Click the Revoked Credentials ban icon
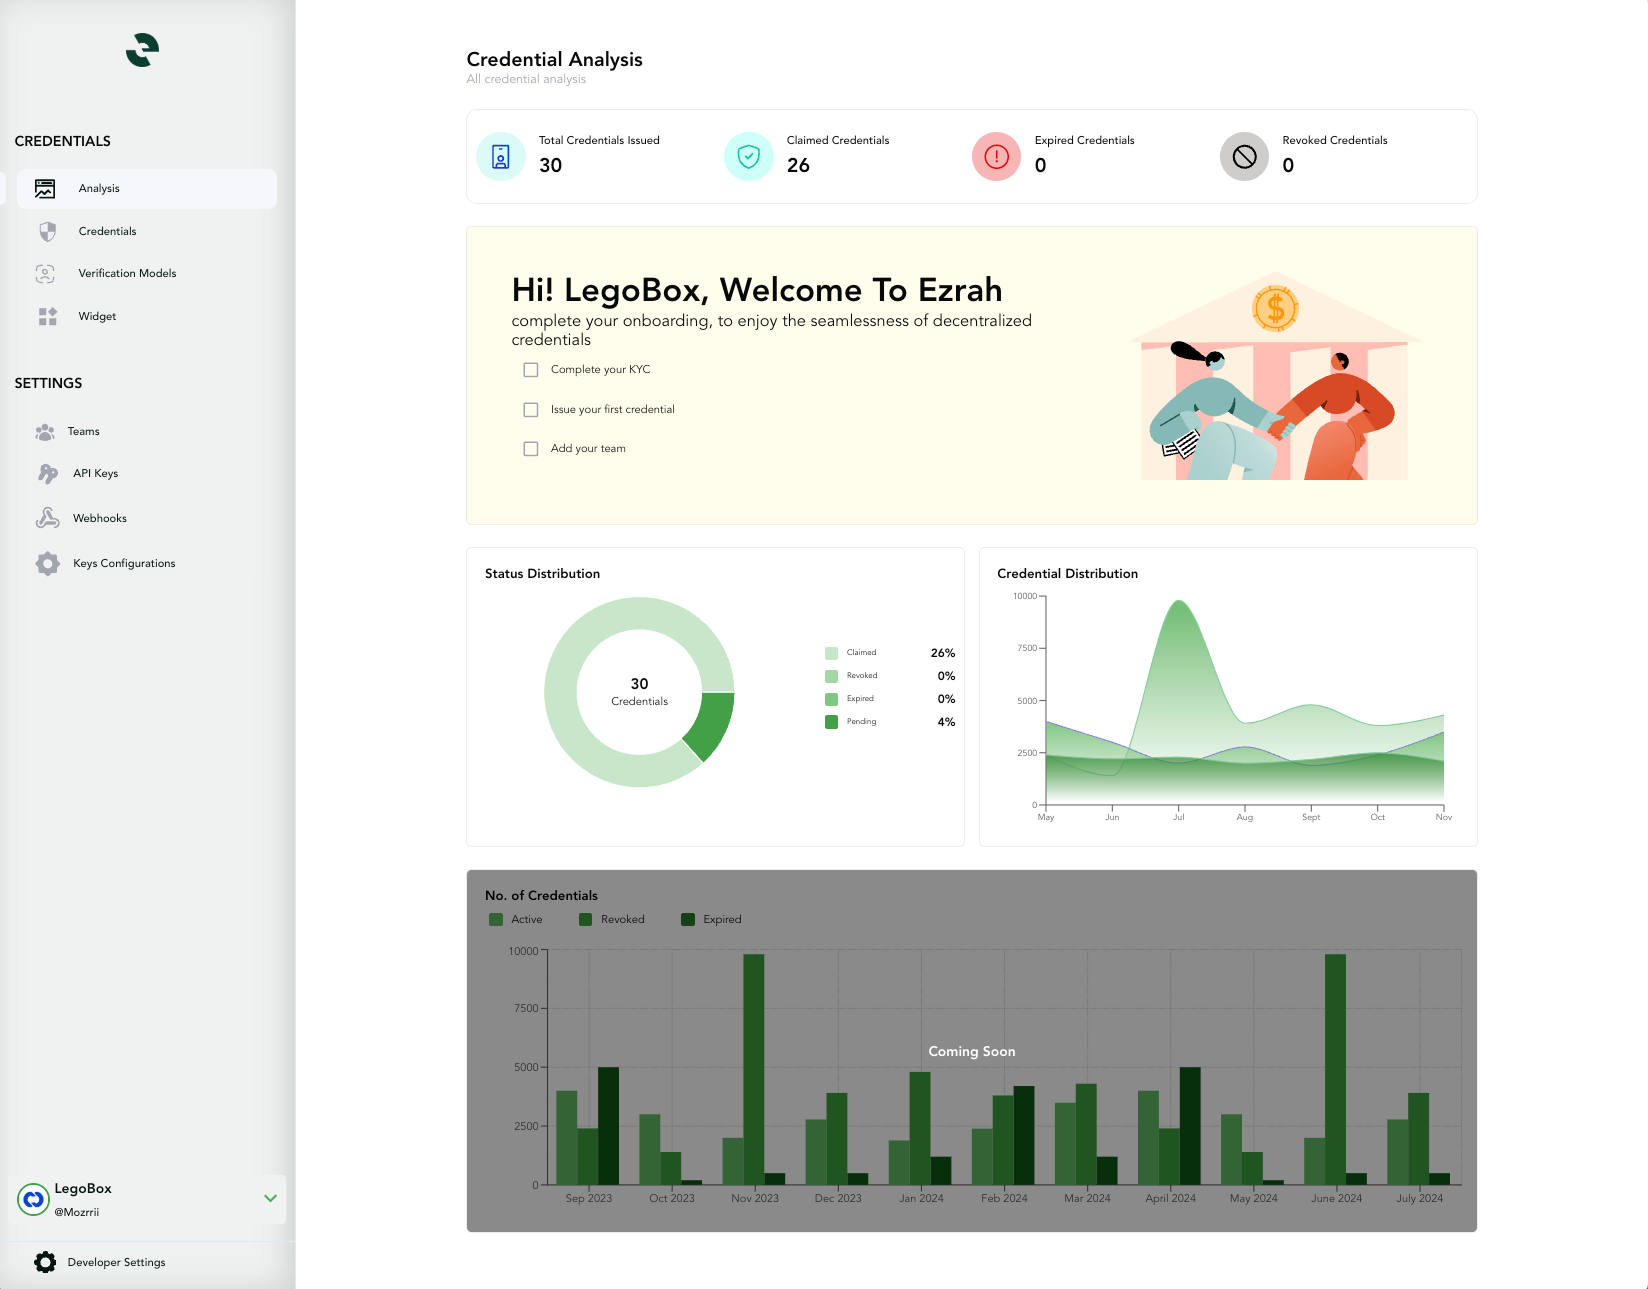Image resolution: width=1648 pixels, height=1289 pixels. coord(1244,157)
